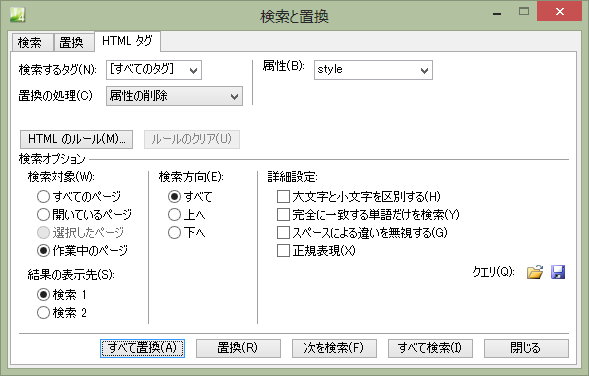589x376 pixels.
Task: Select the HTML タグ tab
Action: (x=127, y=41)
